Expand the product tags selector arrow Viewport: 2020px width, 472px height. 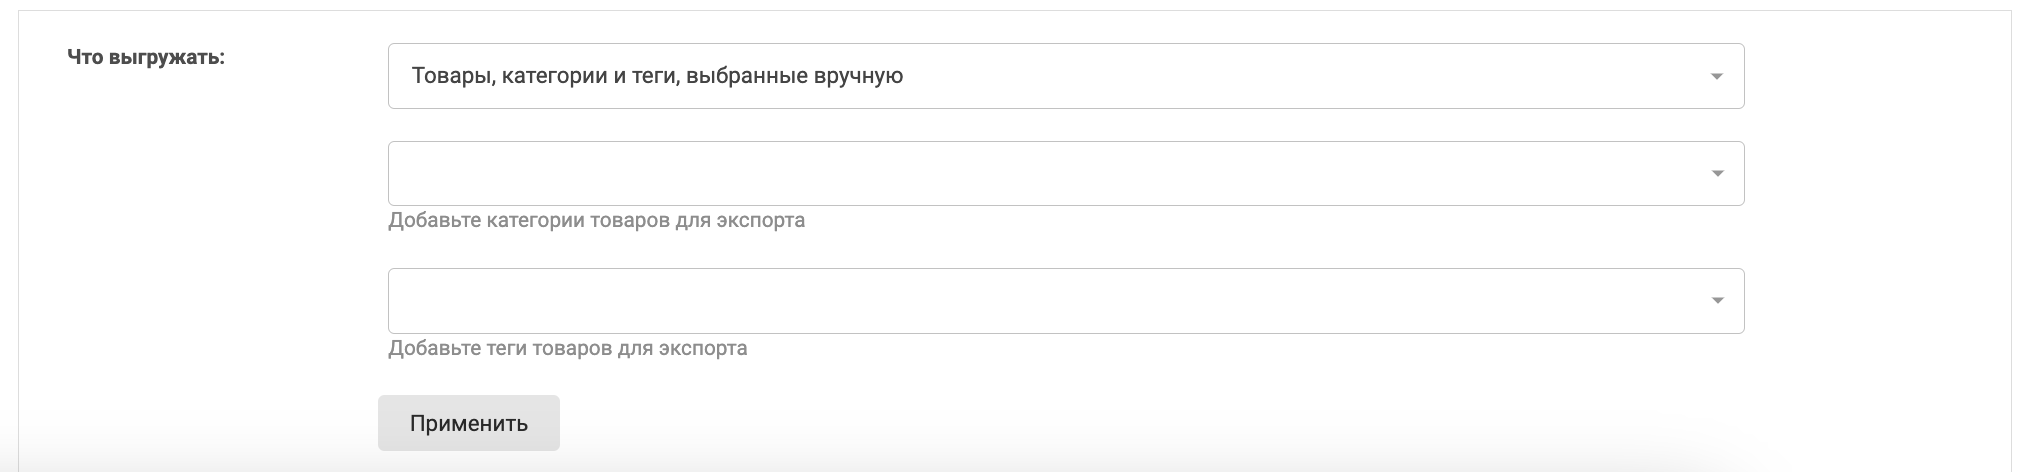coord(1717,301)
